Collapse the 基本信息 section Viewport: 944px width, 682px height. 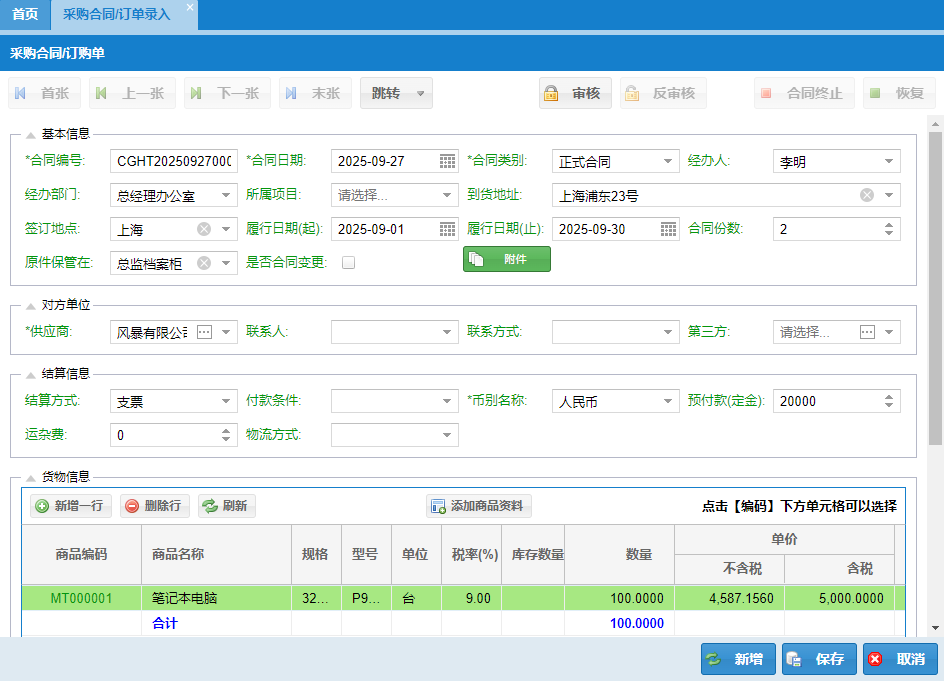pos(31,134)
